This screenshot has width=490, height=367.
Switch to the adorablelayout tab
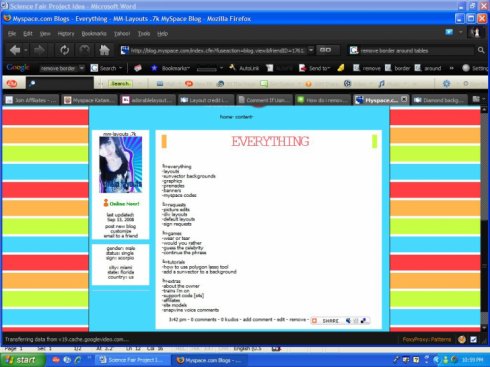[x=148, y=100]
